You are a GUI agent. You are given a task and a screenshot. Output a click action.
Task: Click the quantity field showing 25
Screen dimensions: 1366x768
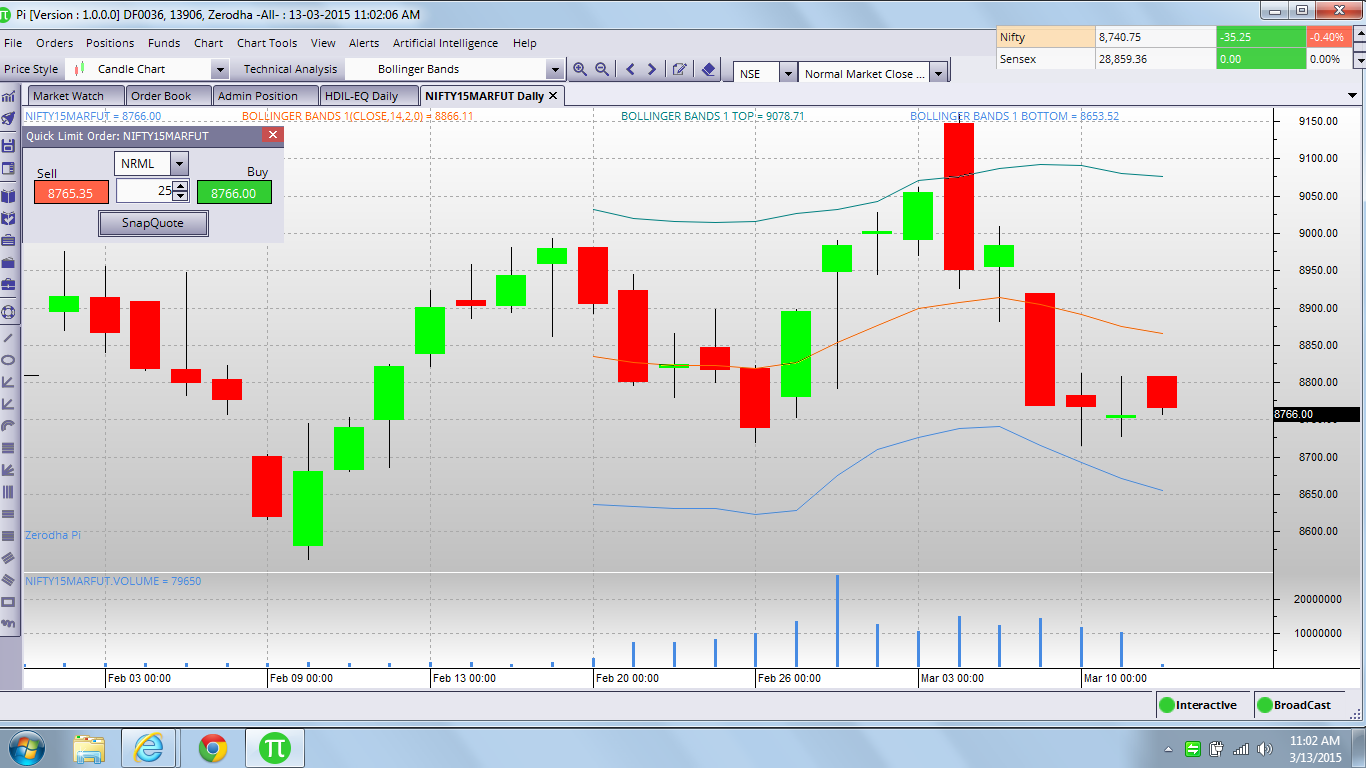click(144, 191)
